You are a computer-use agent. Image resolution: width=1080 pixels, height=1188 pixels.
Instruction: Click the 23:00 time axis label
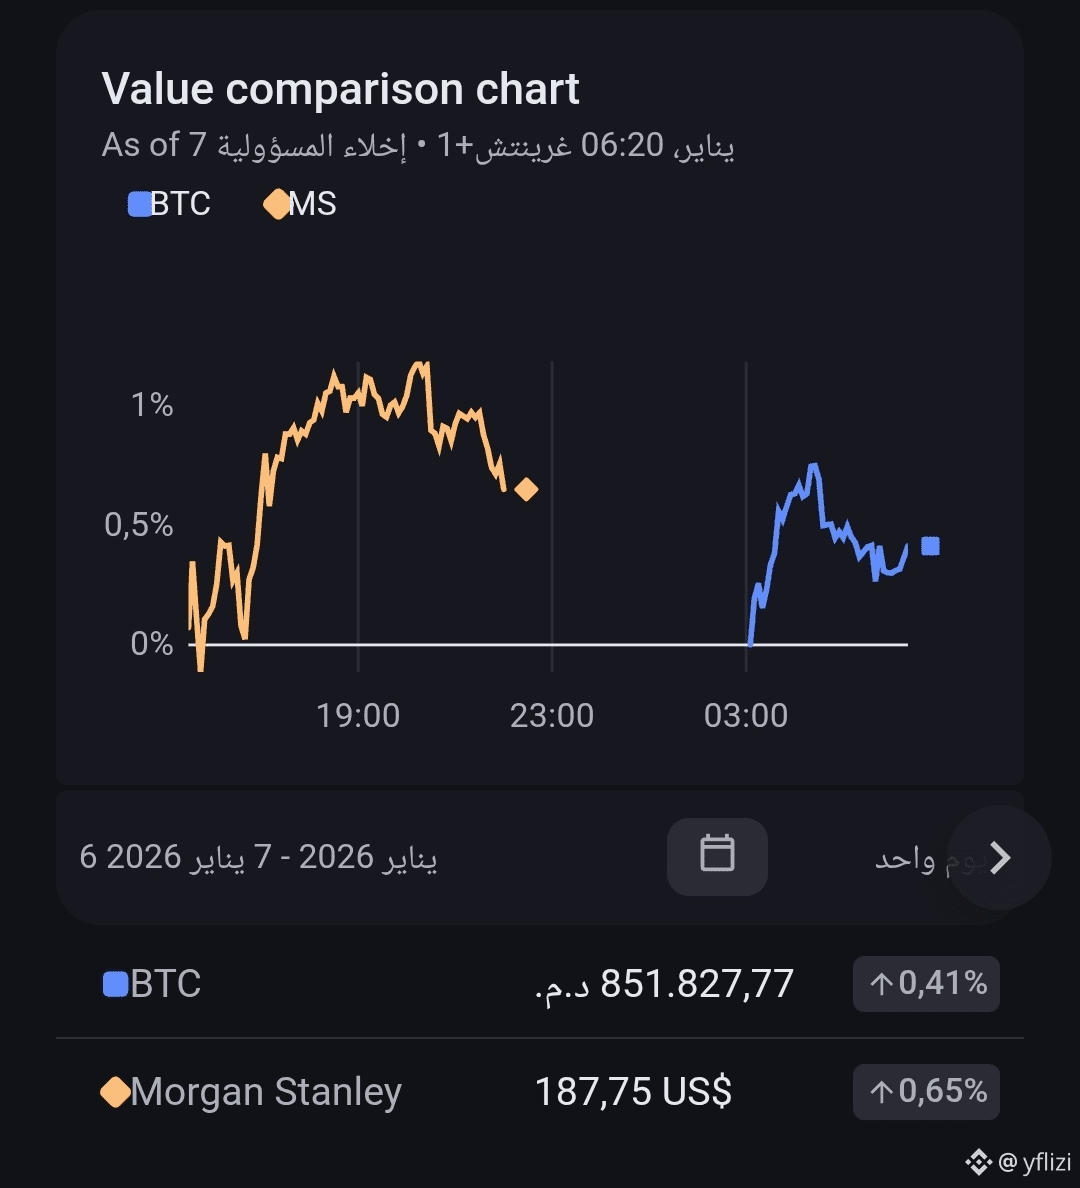pos(552,716)
